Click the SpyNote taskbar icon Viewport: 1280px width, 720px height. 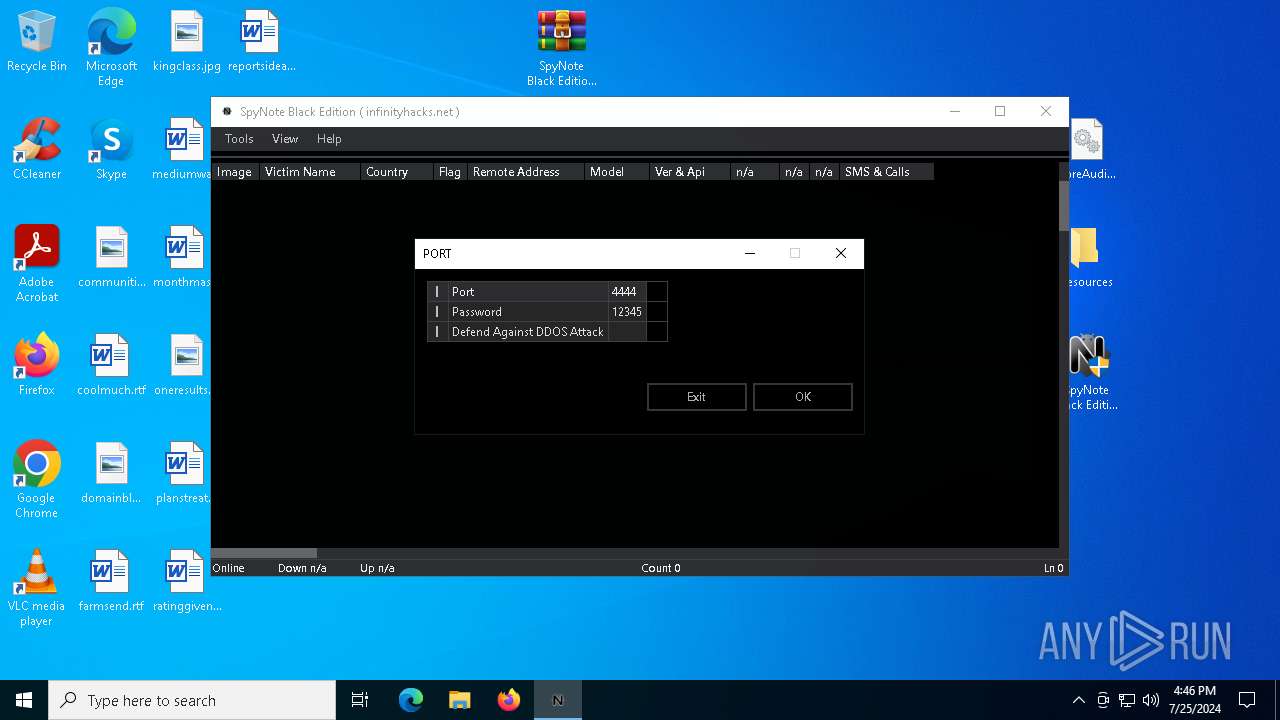point(558,700)
